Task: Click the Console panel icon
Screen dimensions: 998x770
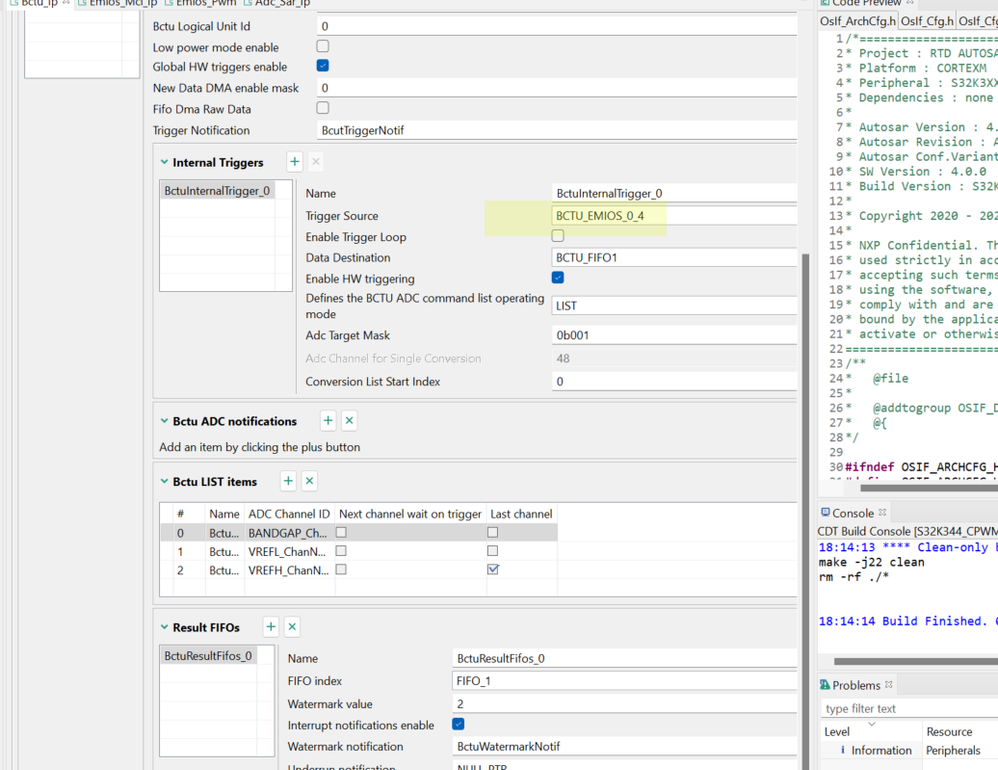Action: [825, 512]
